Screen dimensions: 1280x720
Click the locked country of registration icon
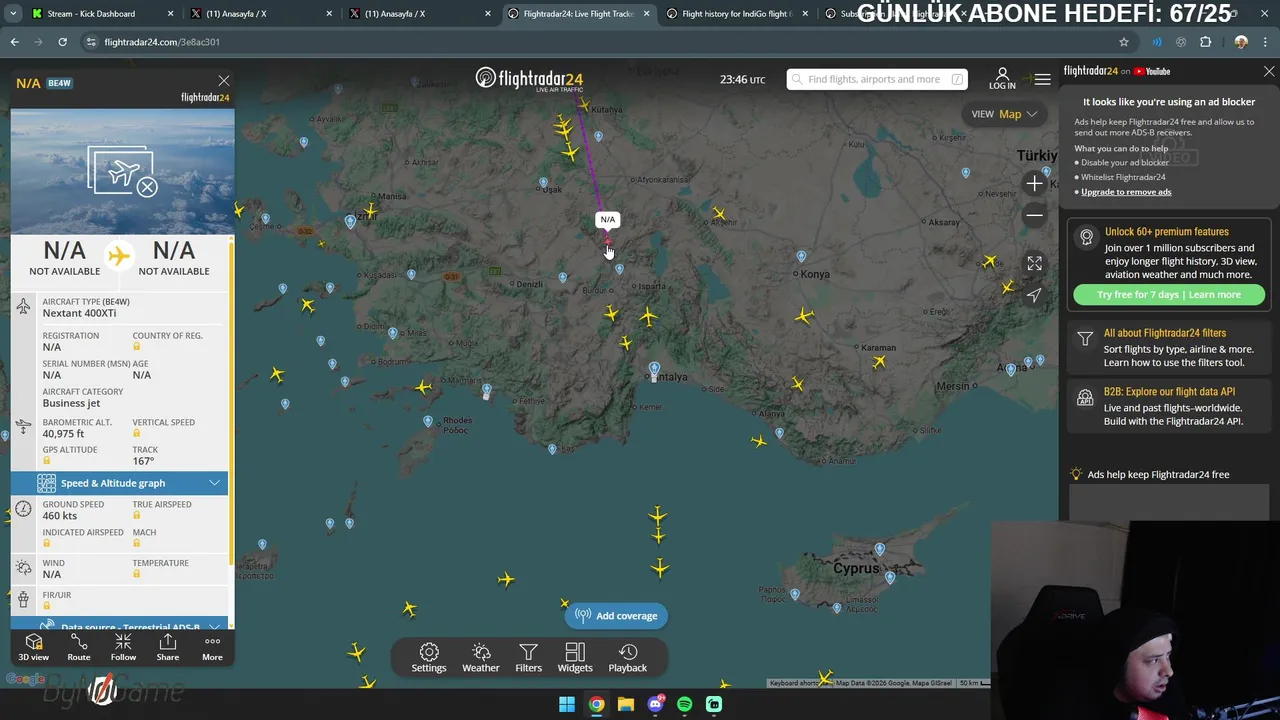(x=137, y=346)
